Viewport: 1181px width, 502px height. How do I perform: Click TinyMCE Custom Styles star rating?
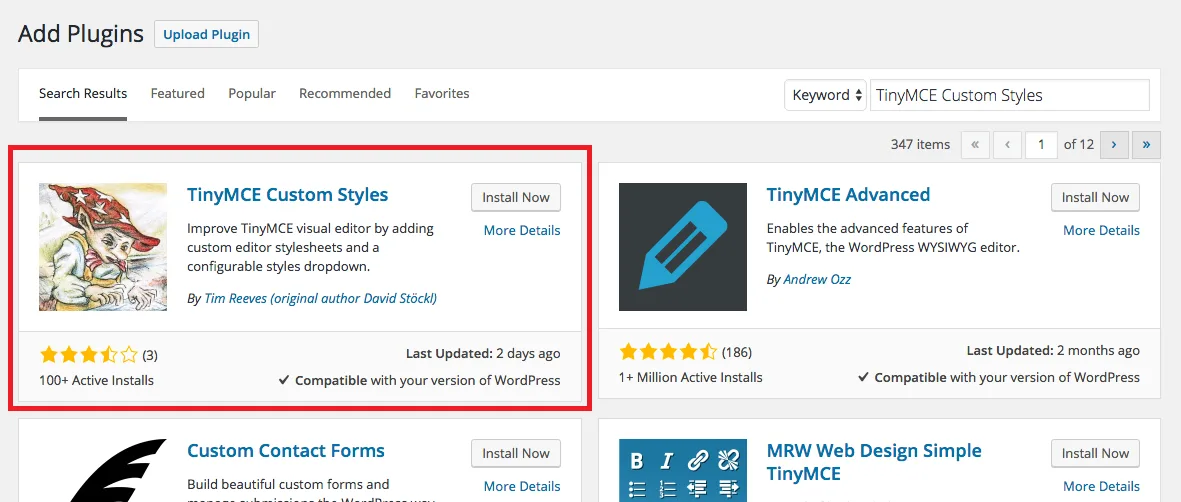pos(89,354)
